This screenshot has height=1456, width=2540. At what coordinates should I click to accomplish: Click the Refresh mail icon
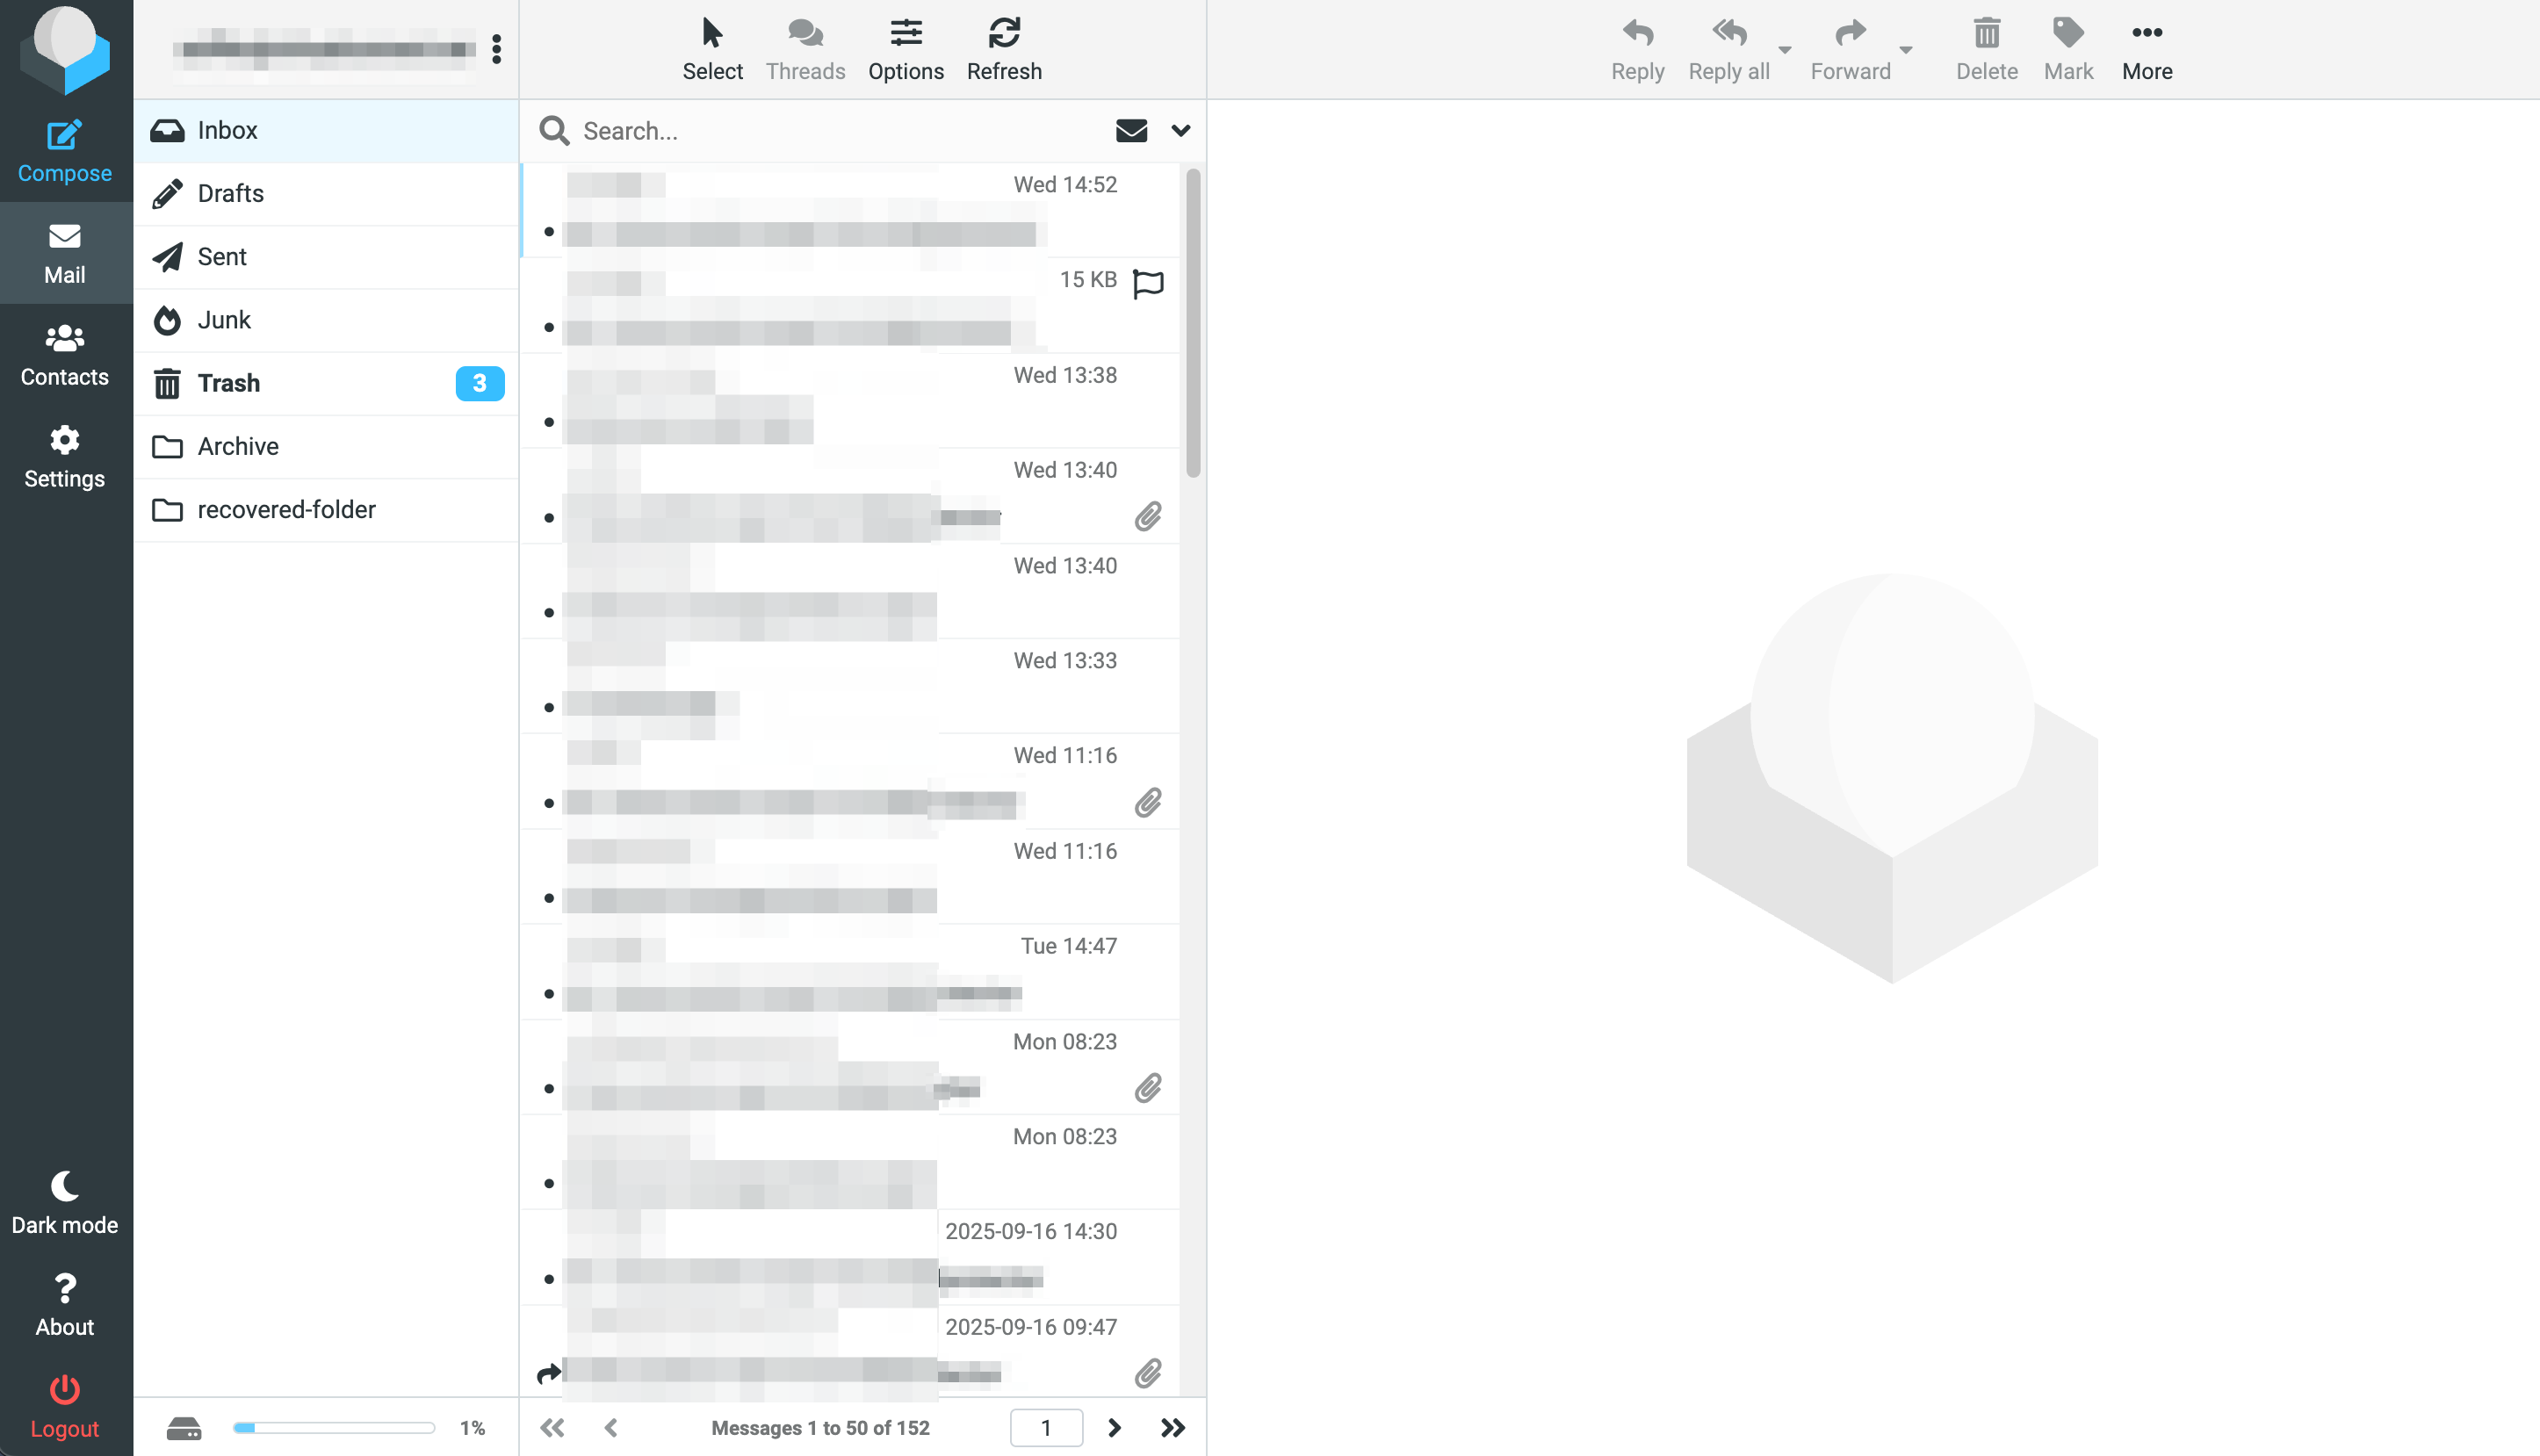[x=1003, y=34]
